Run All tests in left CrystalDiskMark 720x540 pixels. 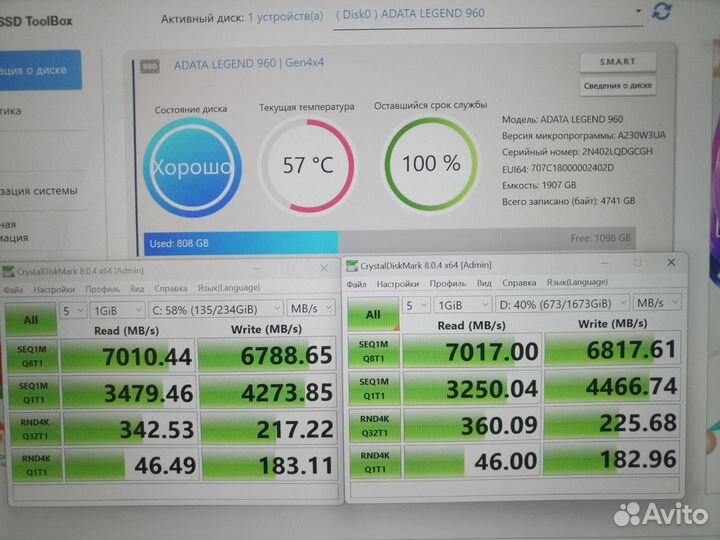tap(31, 319)
